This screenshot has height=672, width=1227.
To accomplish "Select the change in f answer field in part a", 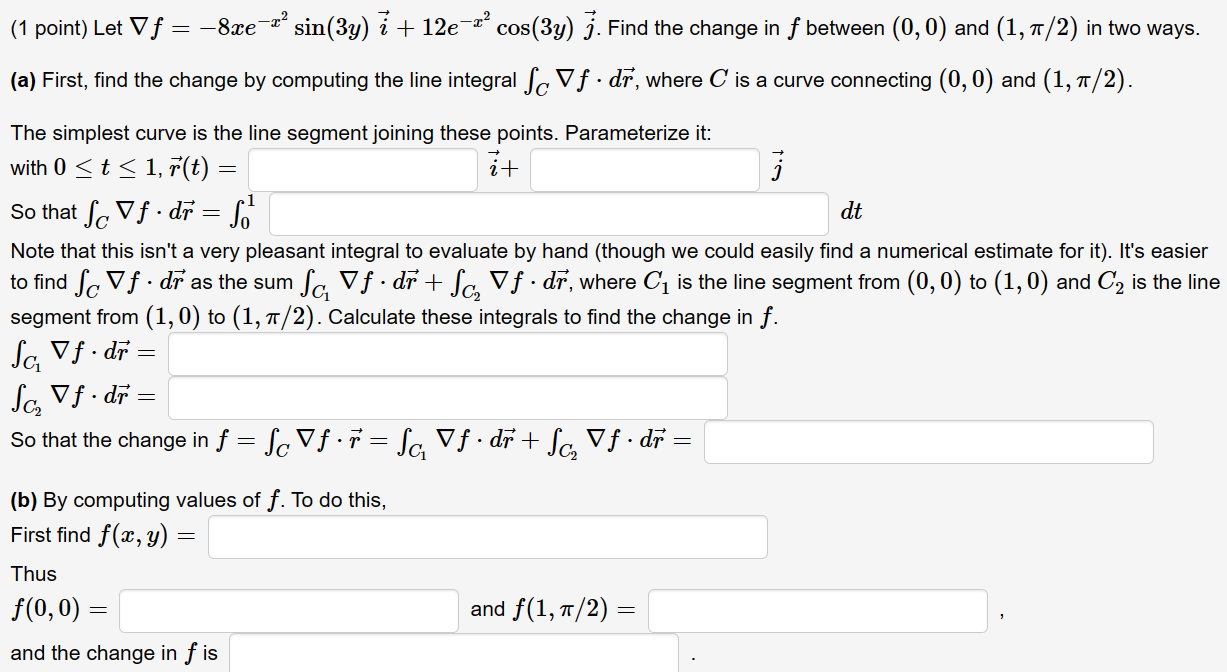I will (x=928, y=441).
